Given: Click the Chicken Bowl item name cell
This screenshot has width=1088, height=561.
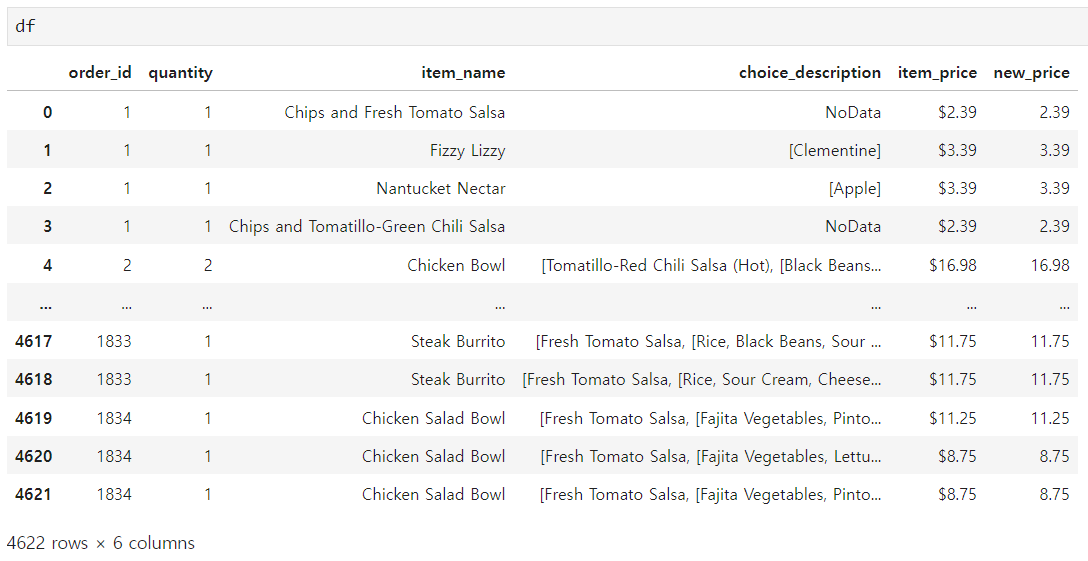Looking at the screenshot, I should coord(457,265).
